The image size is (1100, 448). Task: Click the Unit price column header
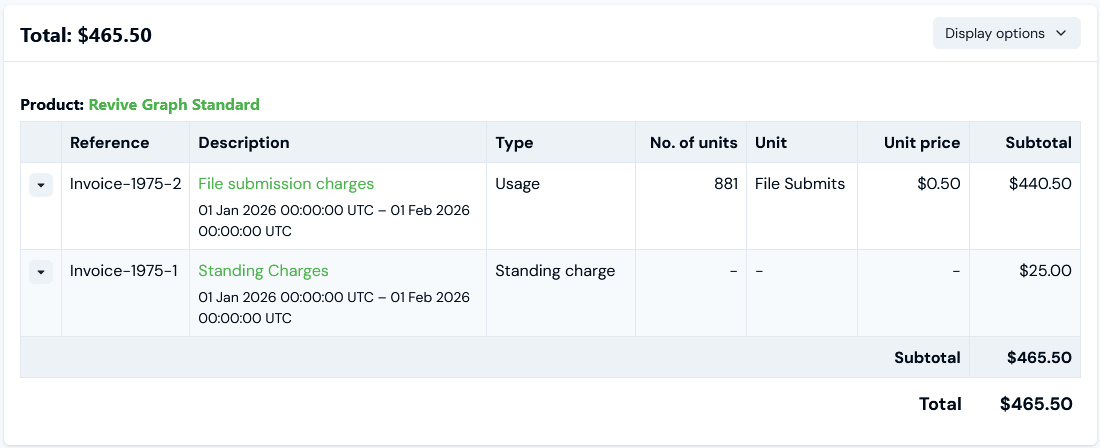922,143
